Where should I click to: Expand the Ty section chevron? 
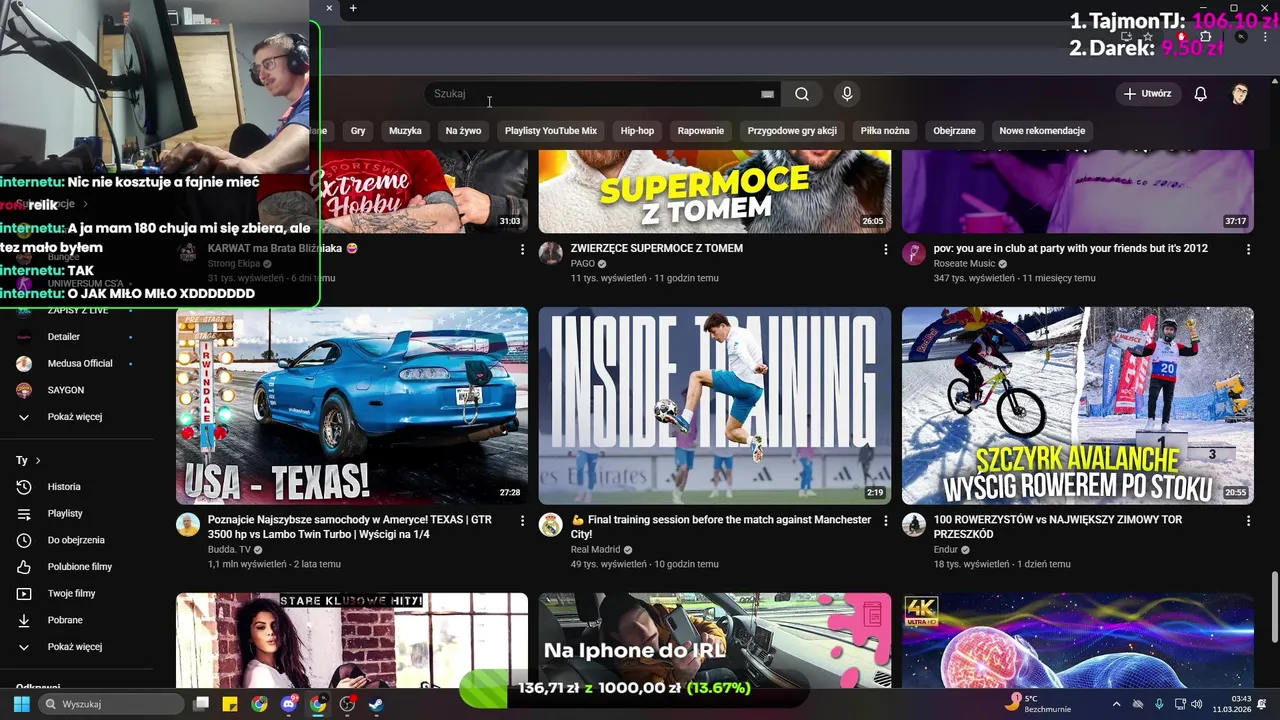point(38,461)
